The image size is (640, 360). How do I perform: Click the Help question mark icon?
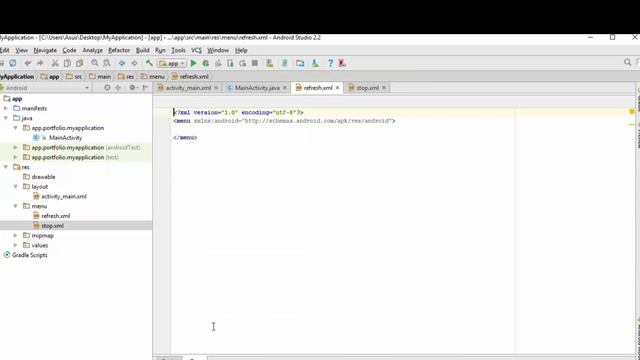point(330,63)
